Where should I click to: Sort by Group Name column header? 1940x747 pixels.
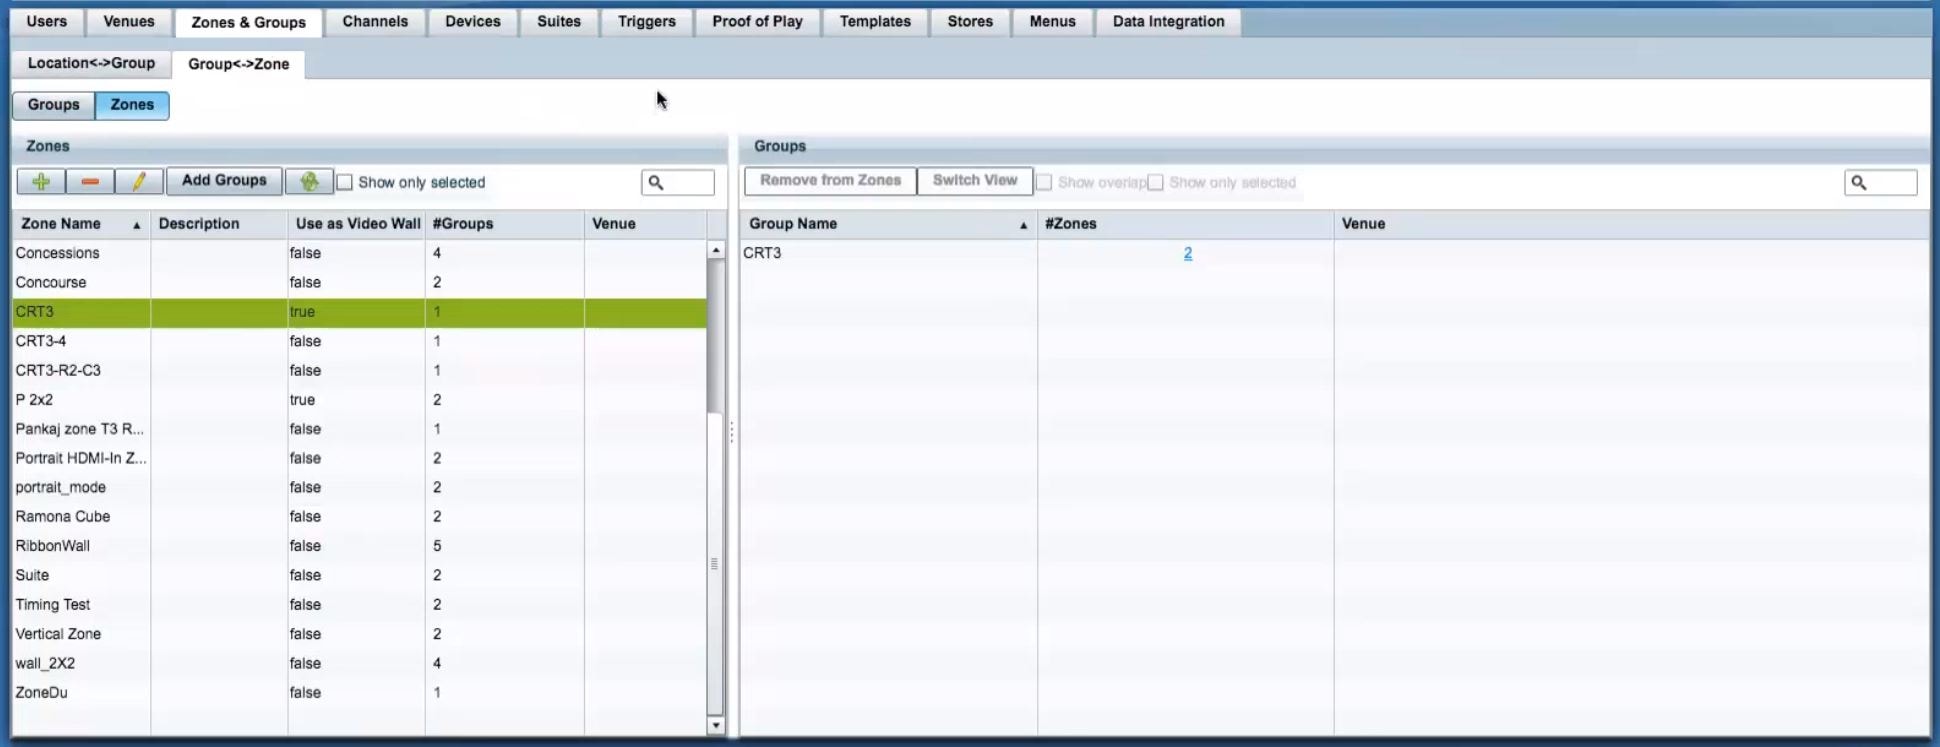888,224
